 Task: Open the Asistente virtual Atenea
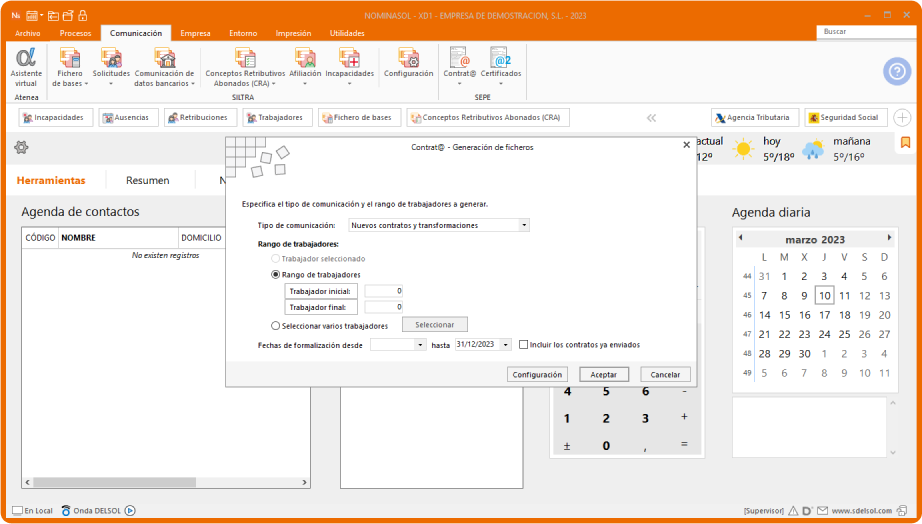click(26, 67)
